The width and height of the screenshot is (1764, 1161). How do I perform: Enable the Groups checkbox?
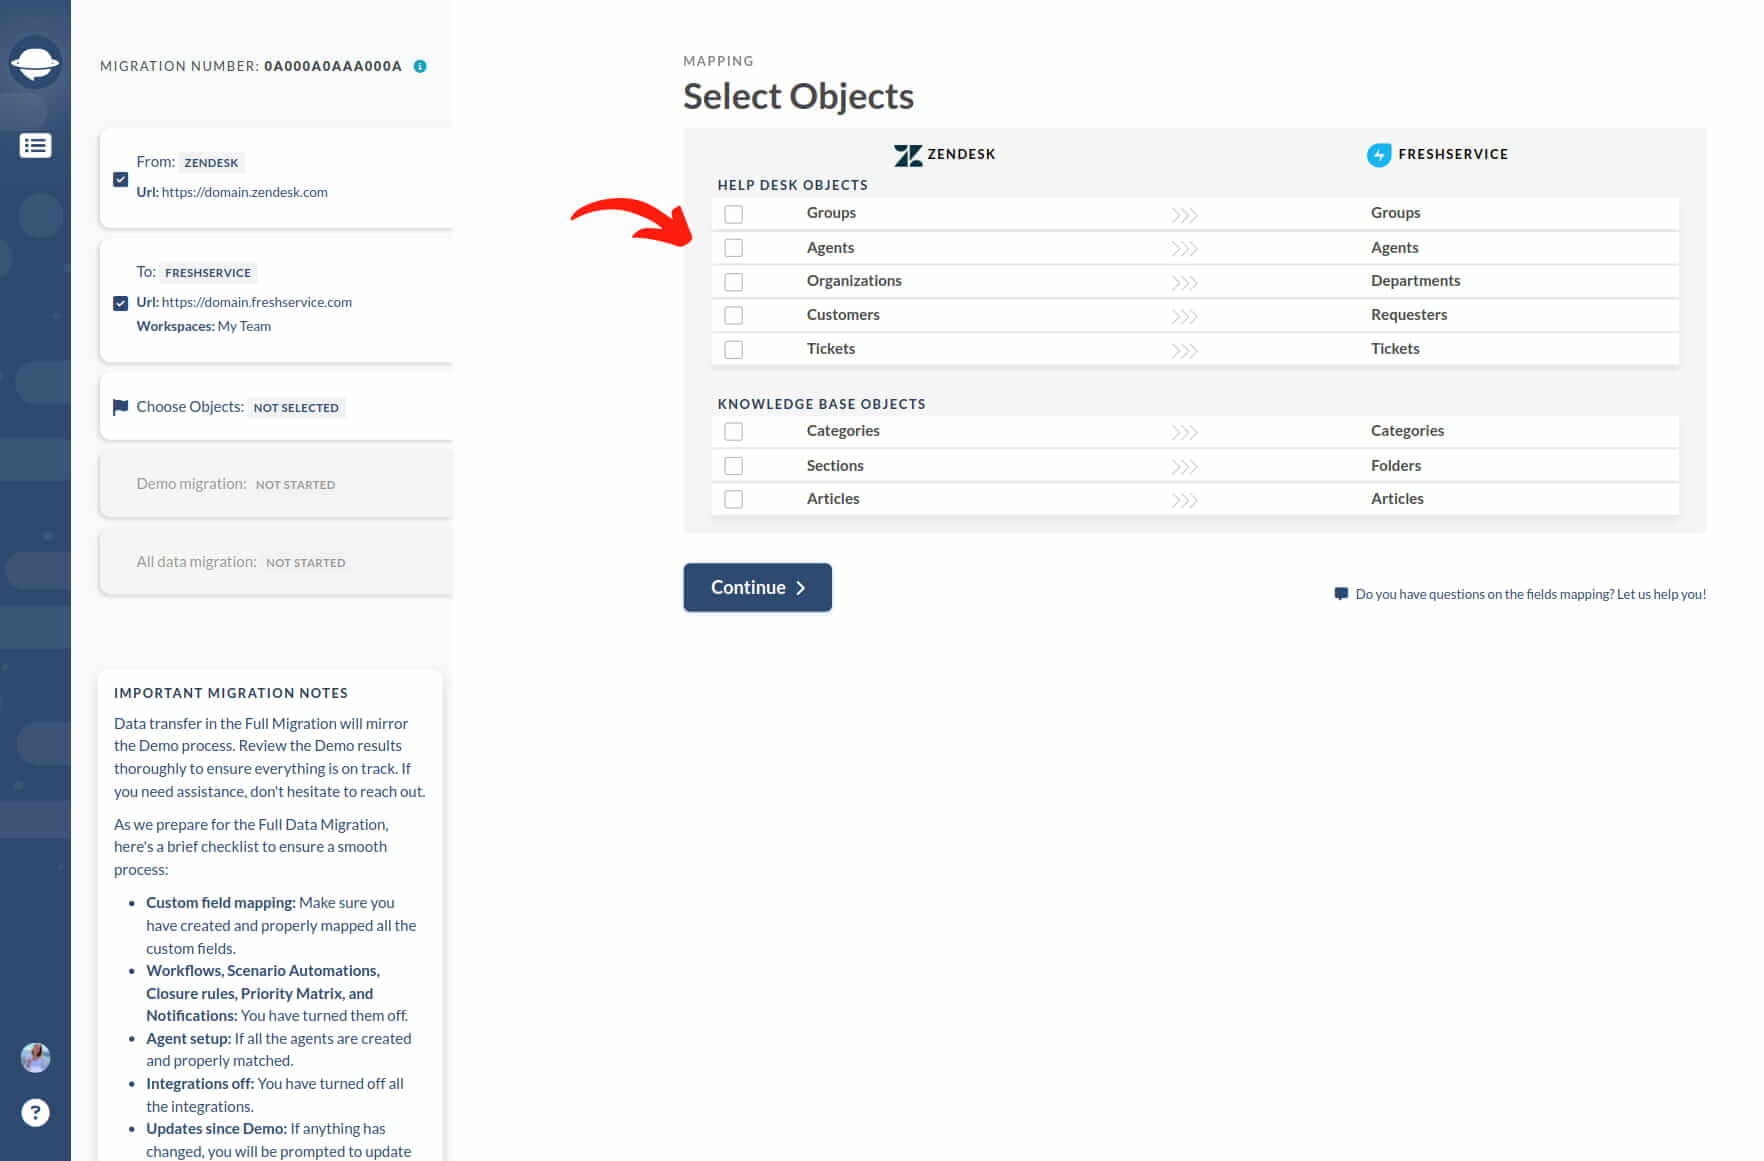click(734, 214)
